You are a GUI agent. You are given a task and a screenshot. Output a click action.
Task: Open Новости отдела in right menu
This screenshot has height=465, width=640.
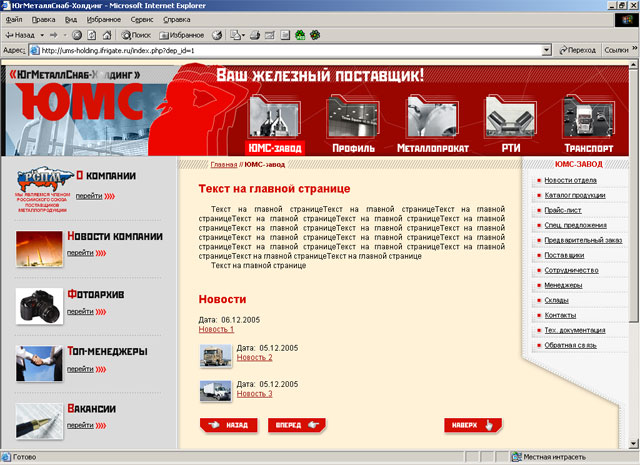coord(570,180)
